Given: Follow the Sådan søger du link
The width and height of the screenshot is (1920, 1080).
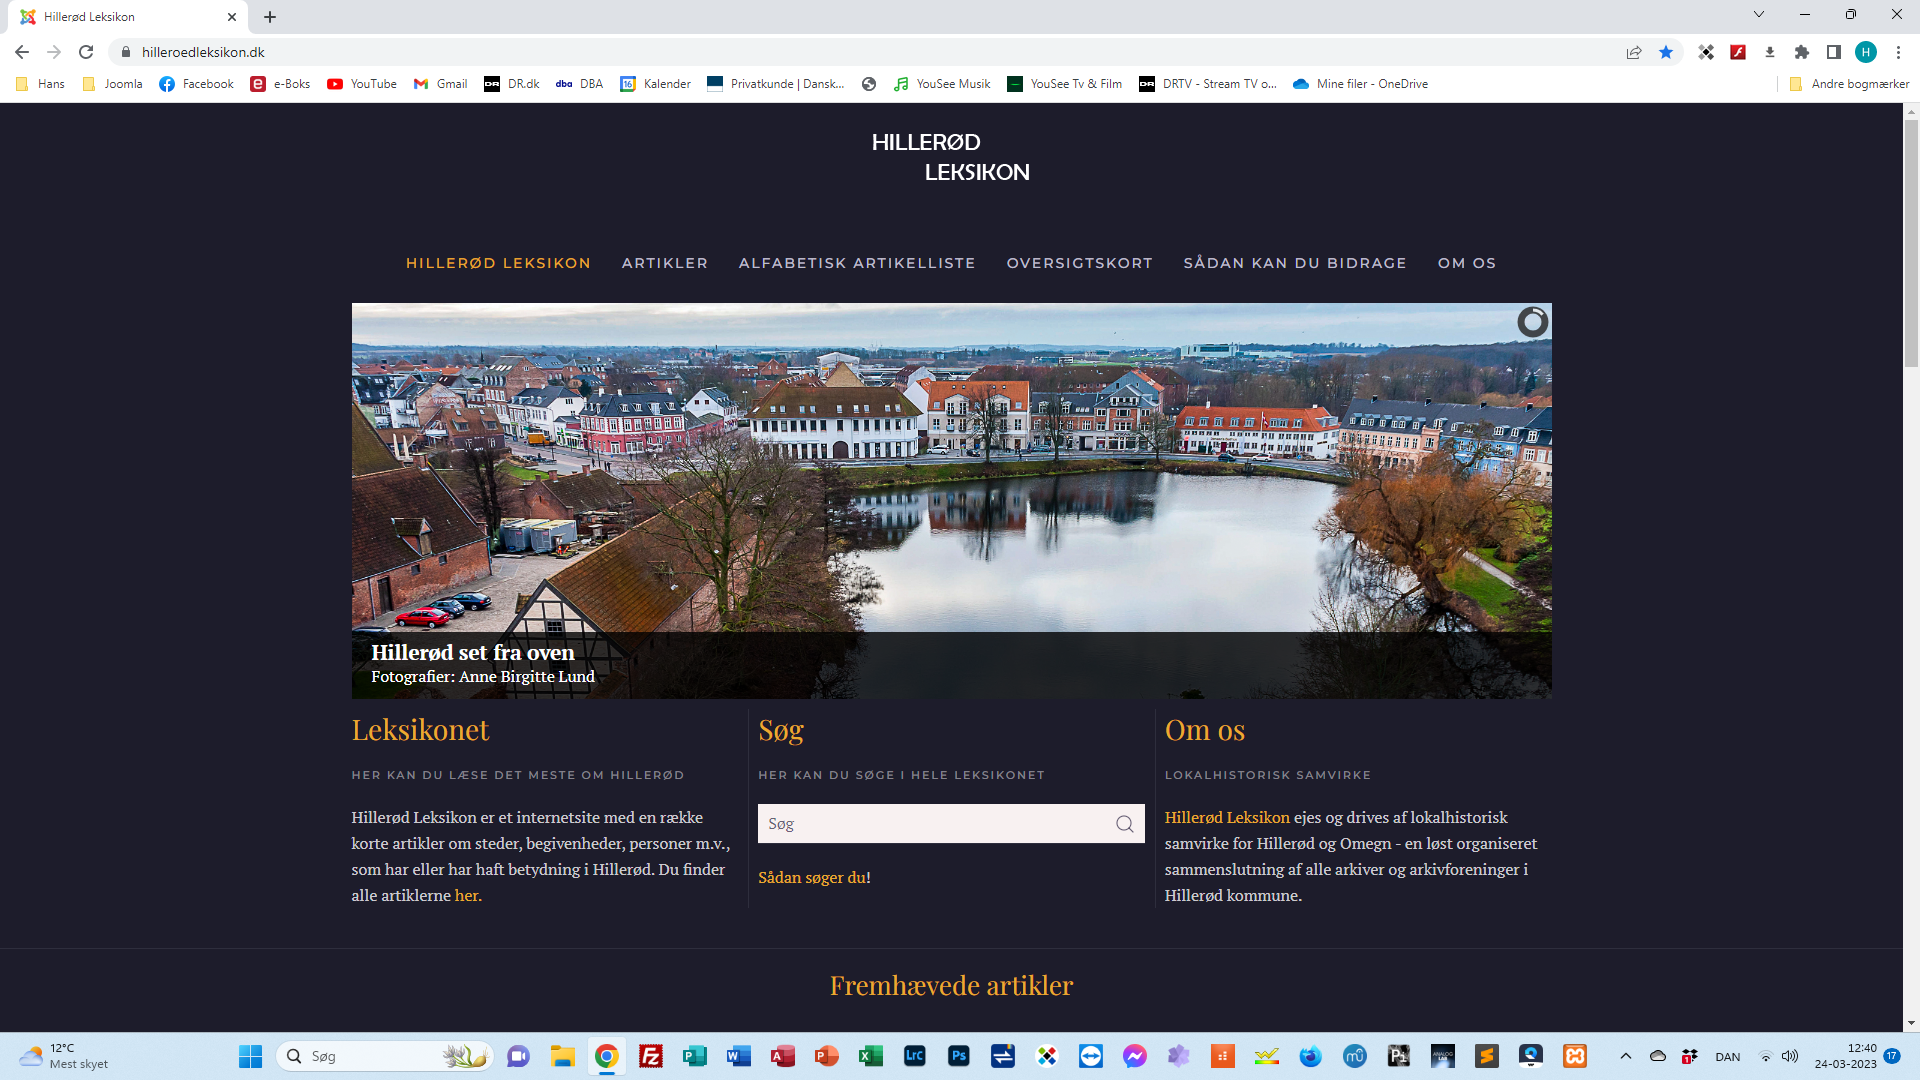Looking at the screenshot, I should tap(812, 877).
